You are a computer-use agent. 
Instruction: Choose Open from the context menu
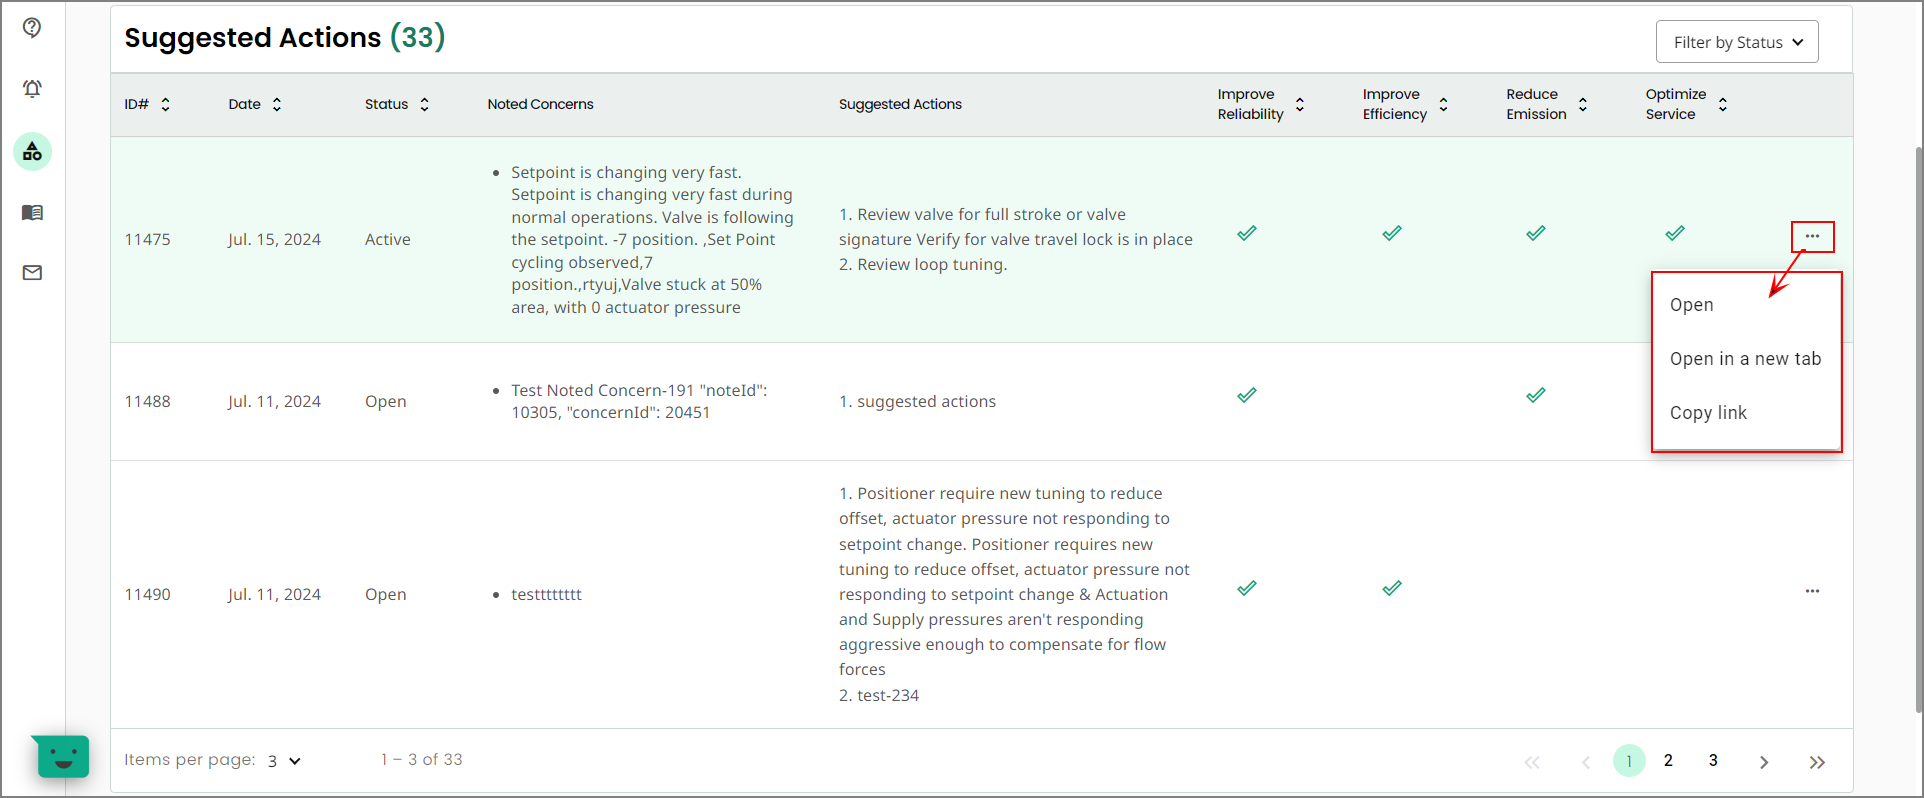[1691, 304]
